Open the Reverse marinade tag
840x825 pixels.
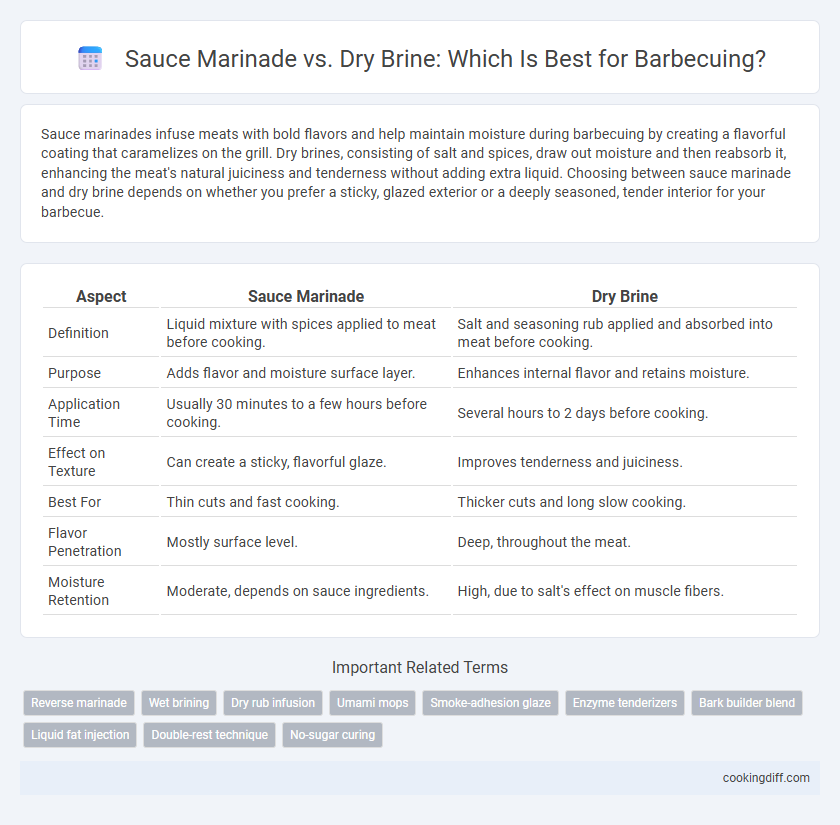point(79,703)
